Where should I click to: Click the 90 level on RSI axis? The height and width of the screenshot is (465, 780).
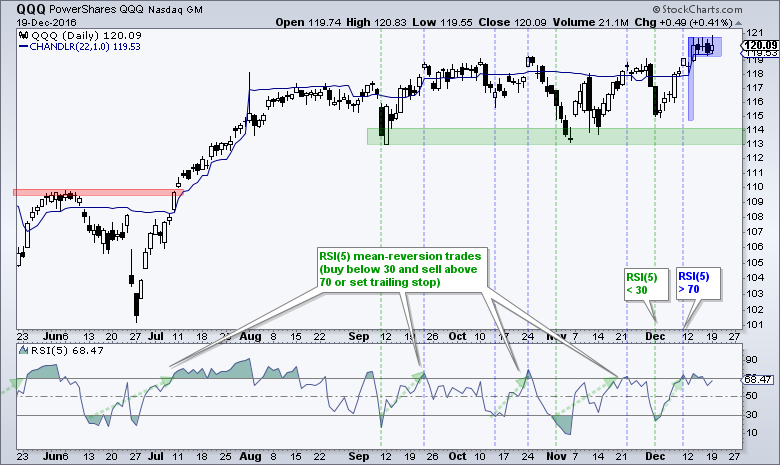coord(751,360)
